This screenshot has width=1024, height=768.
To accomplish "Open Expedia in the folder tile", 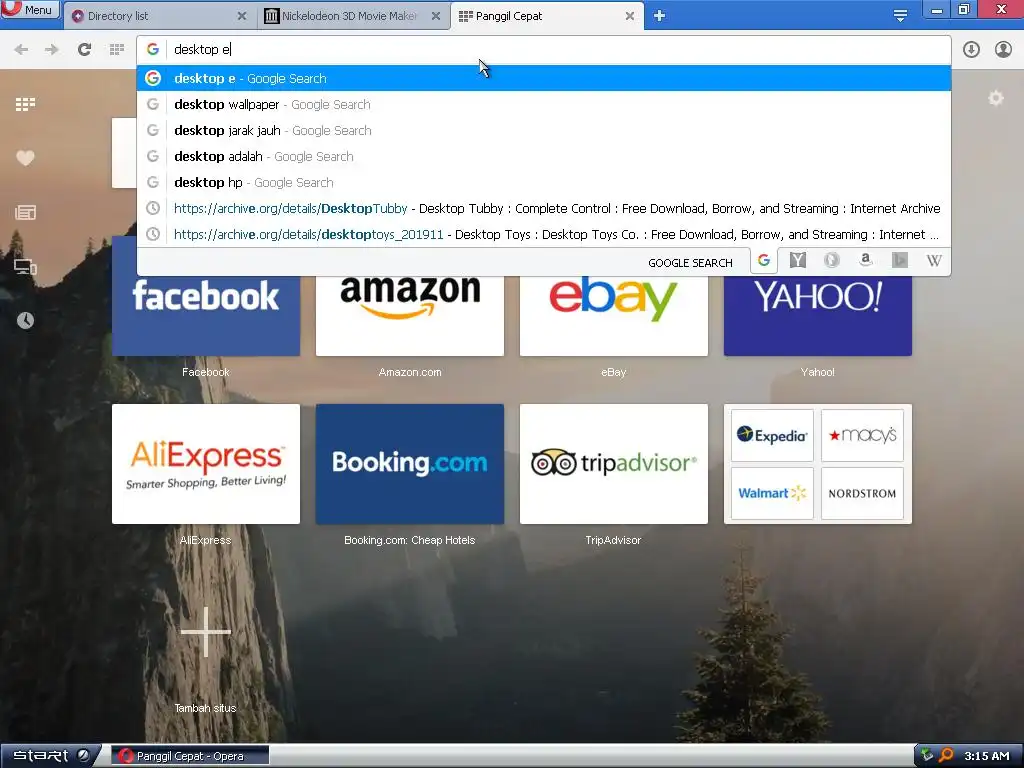I will click(772, 435).
